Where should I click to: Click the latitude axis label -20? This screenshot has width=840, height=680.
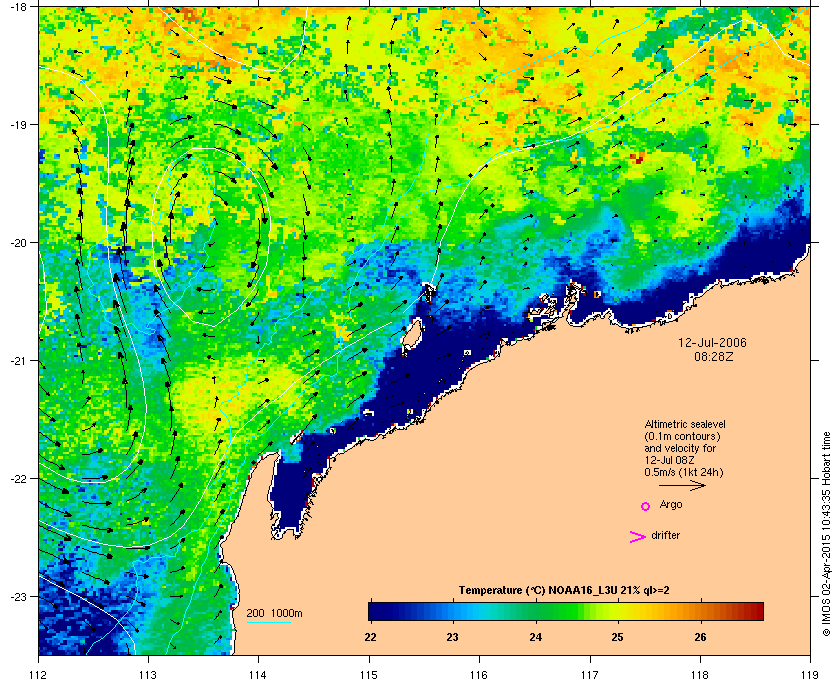(x=18, y=243)
